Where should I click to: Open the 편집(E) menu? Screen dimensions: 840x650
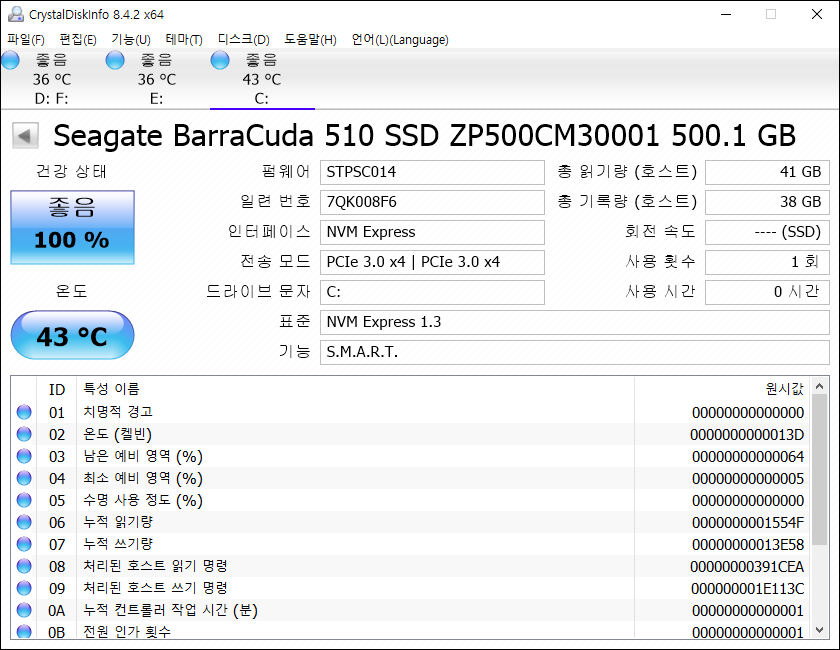(78, 40)
